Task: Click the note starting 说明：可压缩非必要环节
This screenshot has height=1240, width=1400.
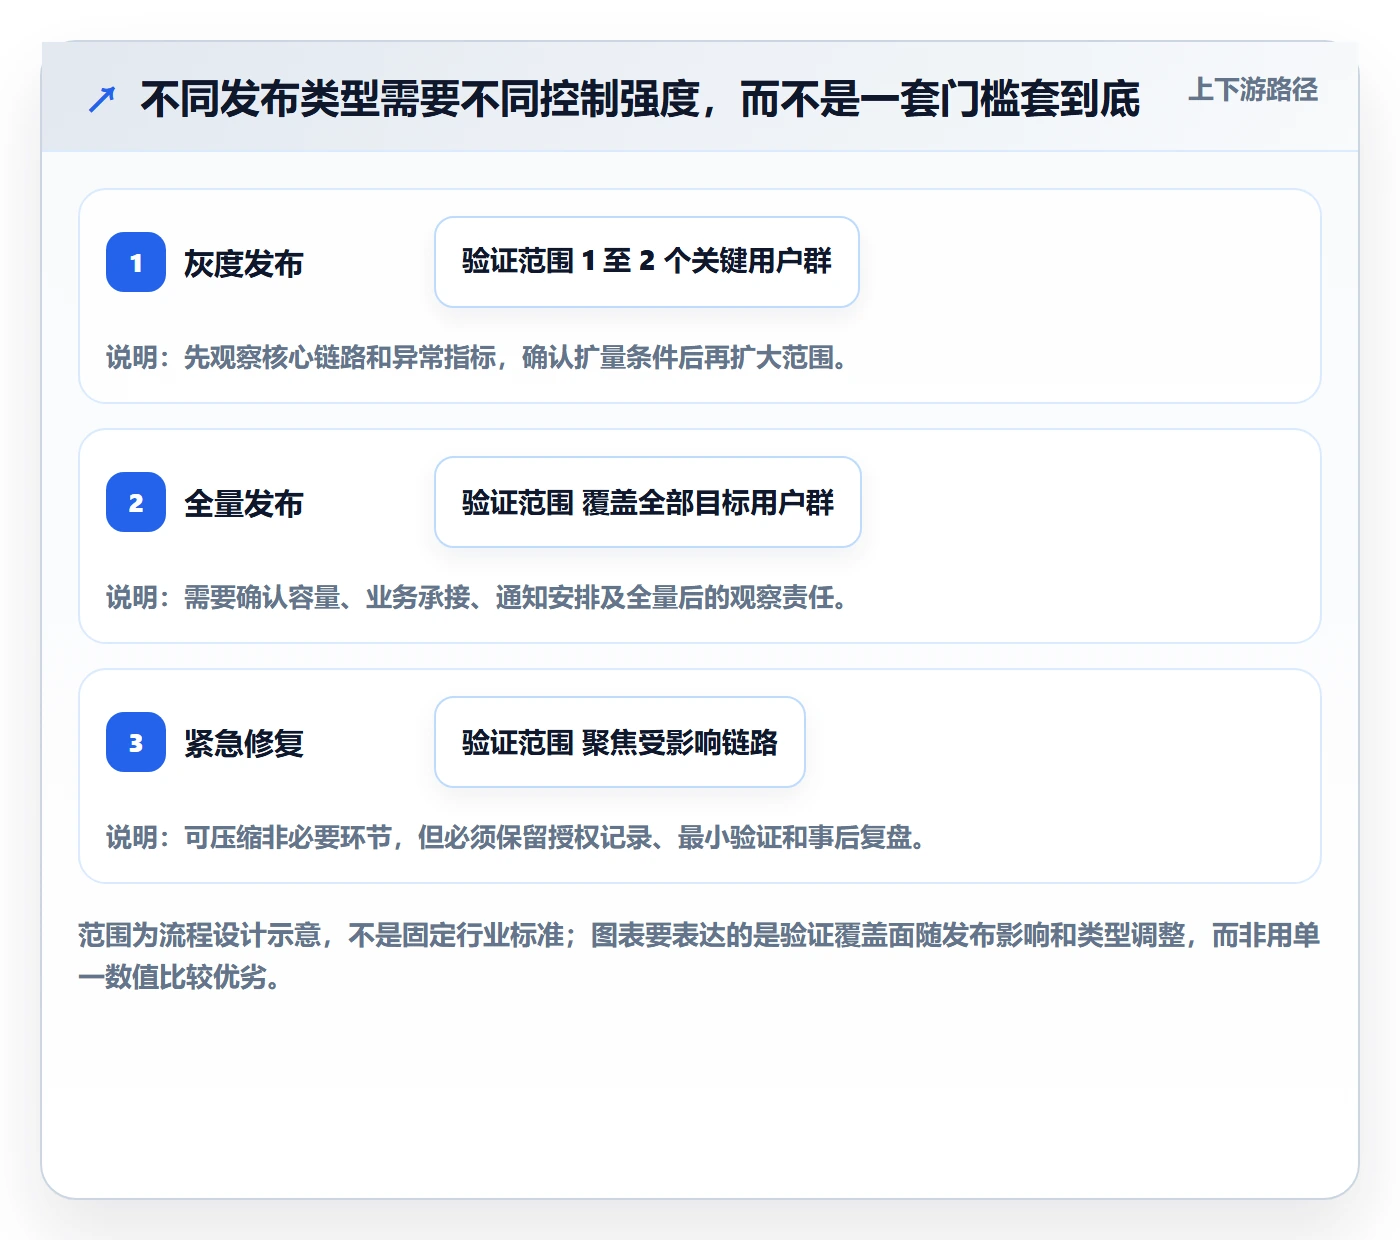Action: pyautogui.click(x=516, y=837)
